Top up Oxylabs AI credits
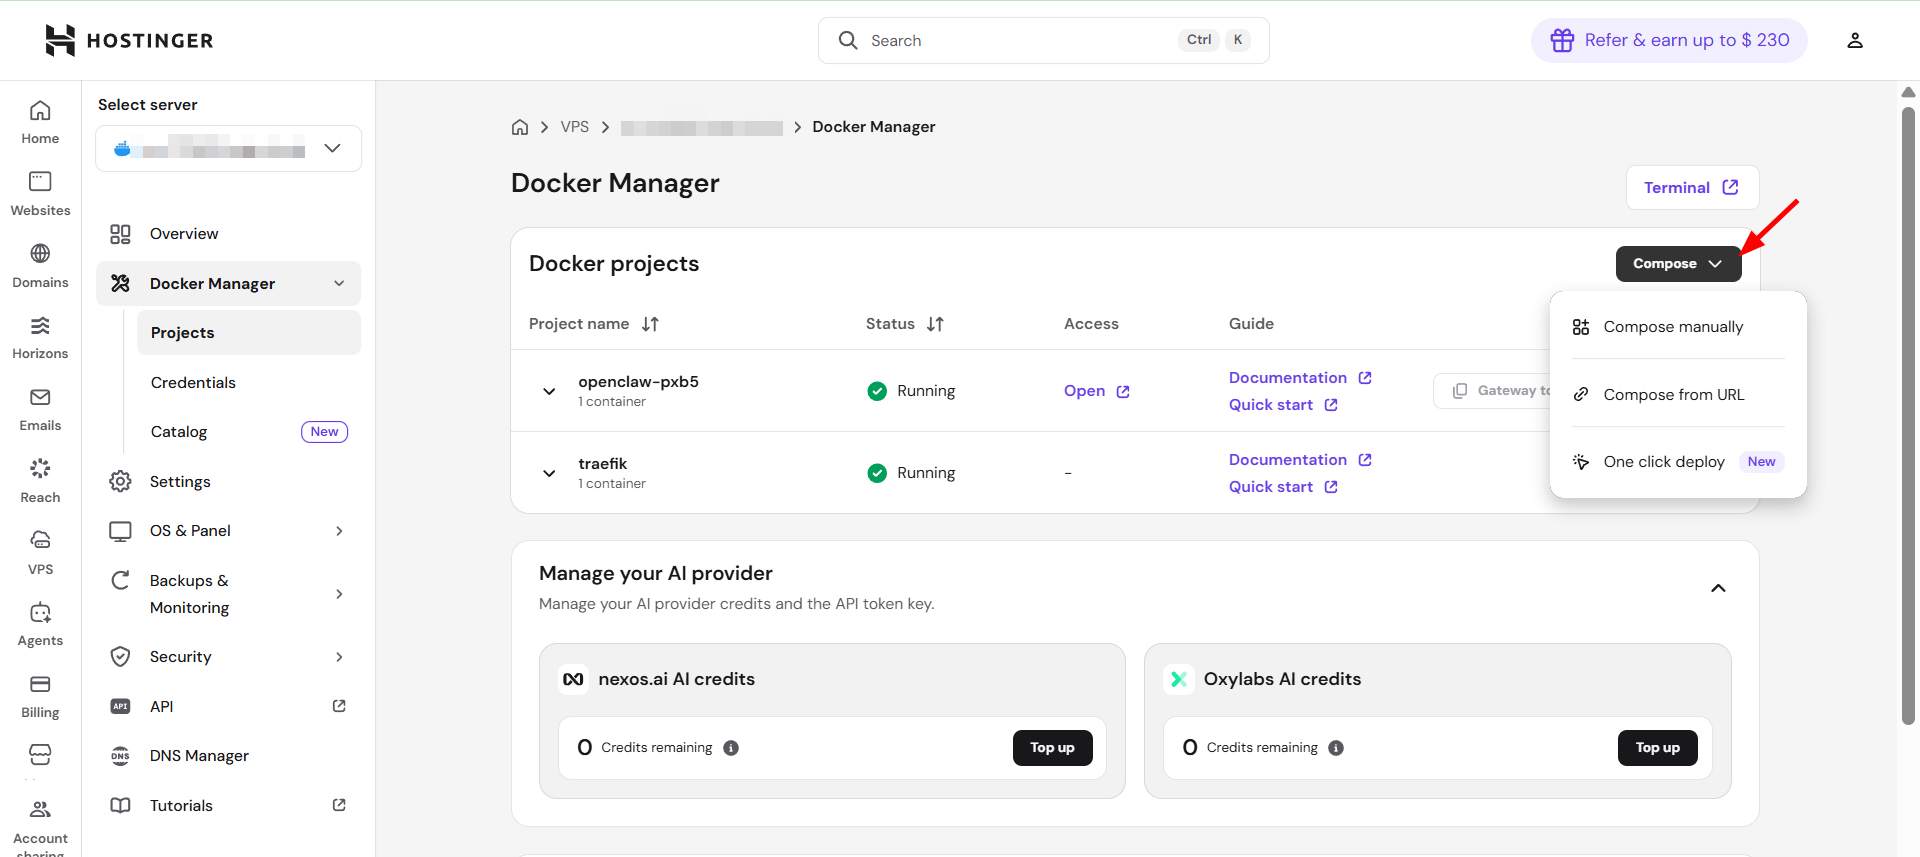 pyautogui.click(x=1657, y=748)
